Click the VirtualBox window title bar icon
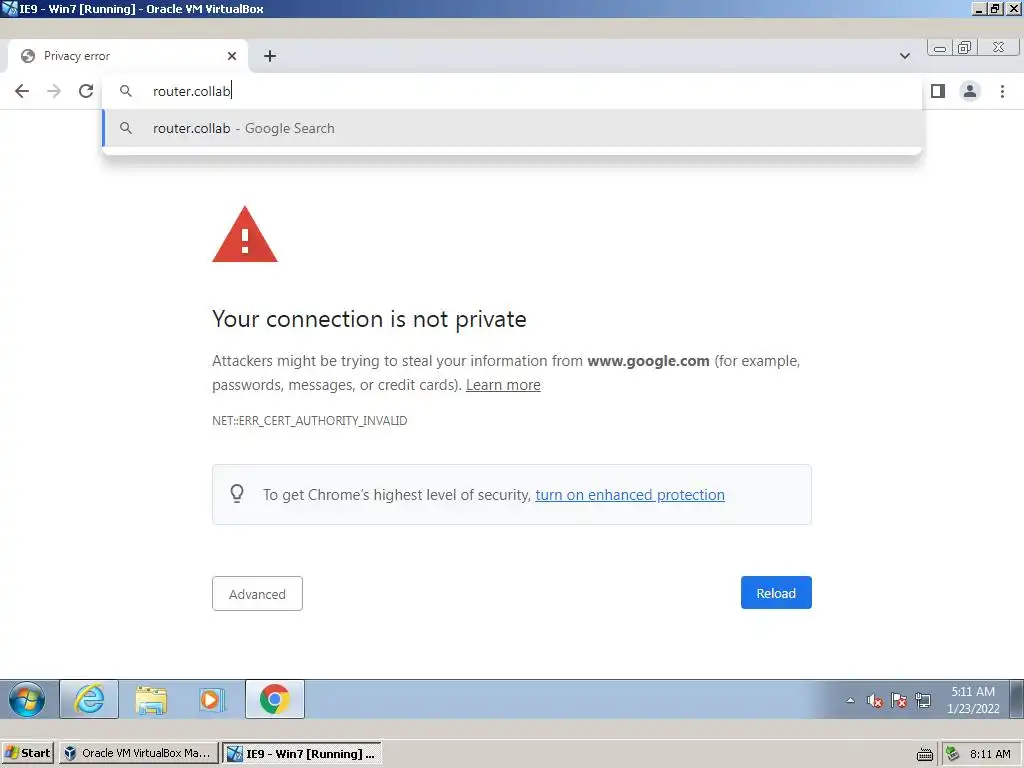Image resolution: width=1024 pixels, height=768 pixels. (x=9, y=8)
